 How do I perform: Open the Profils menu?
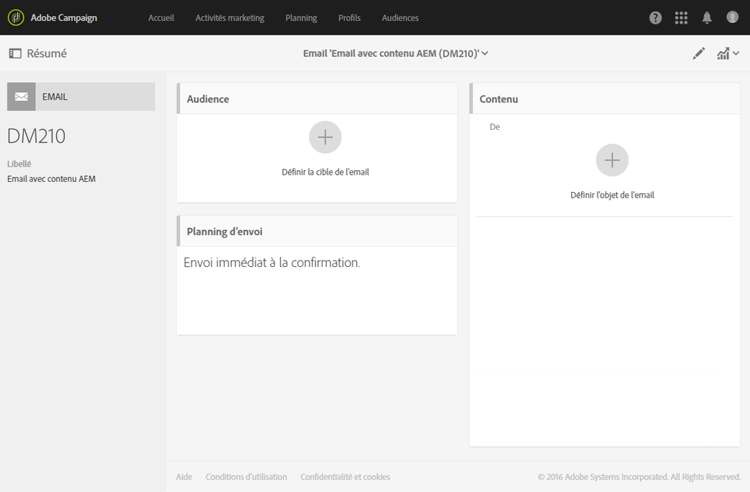pyautogui.click(x=349, y=18)
